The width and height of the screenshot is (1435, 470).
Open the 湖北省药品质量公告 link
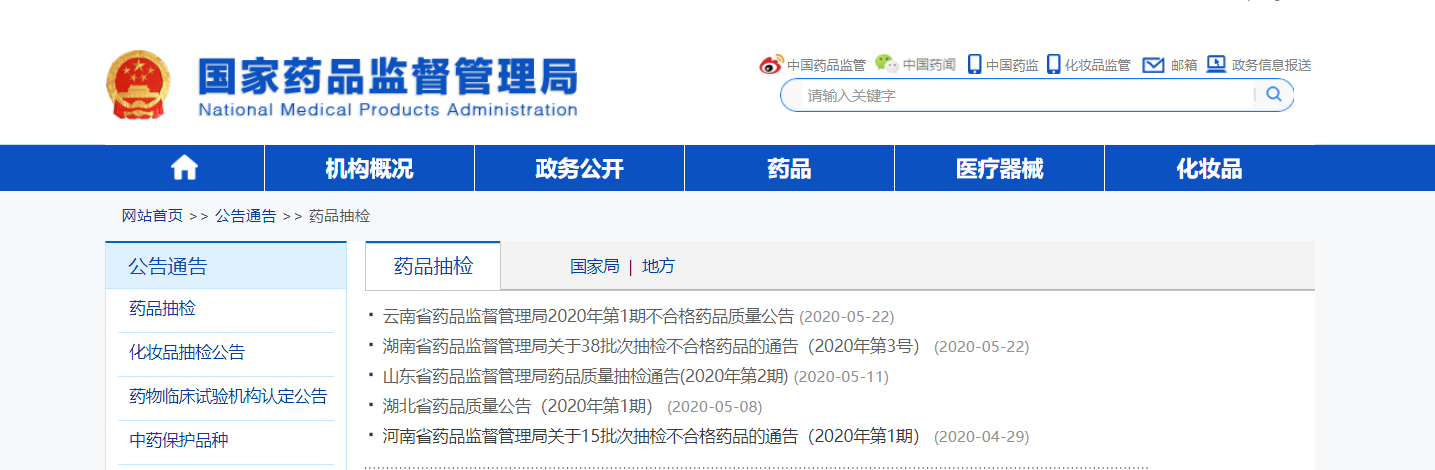[517, 406]
